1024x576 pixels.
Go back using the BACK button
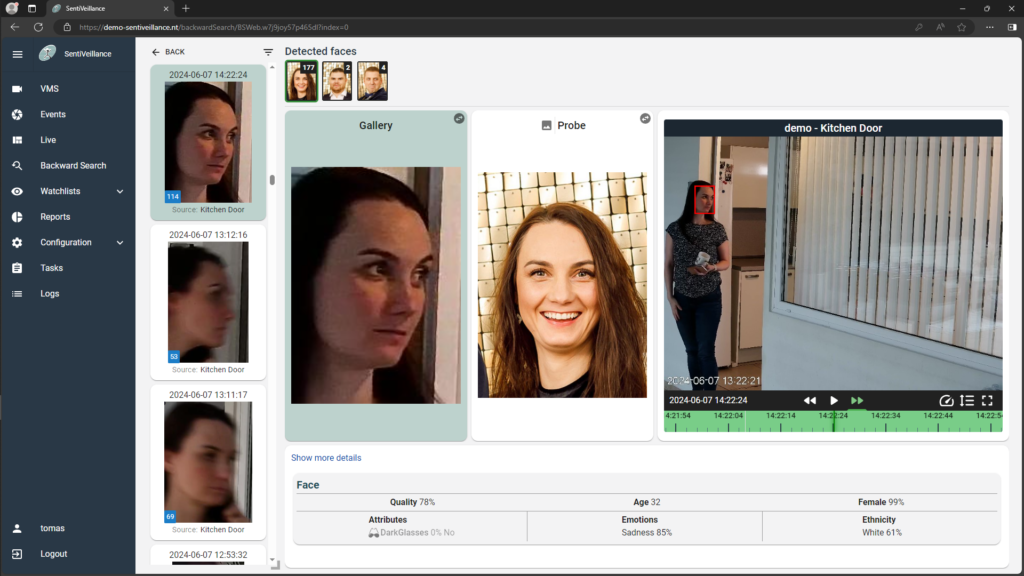(x=168, y=52)
